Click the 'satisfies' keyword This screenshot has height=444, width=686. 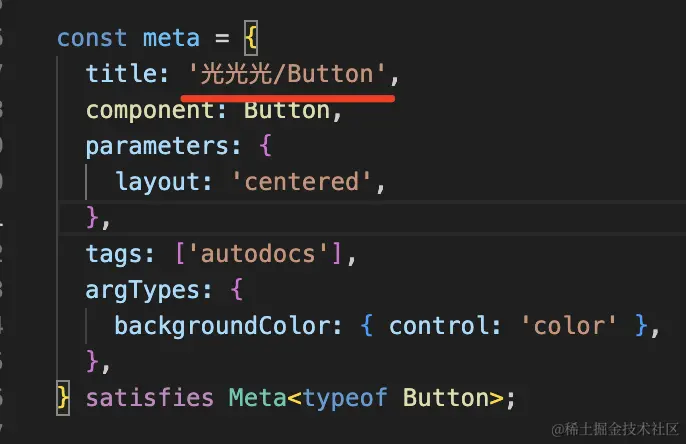click(150, 398)
